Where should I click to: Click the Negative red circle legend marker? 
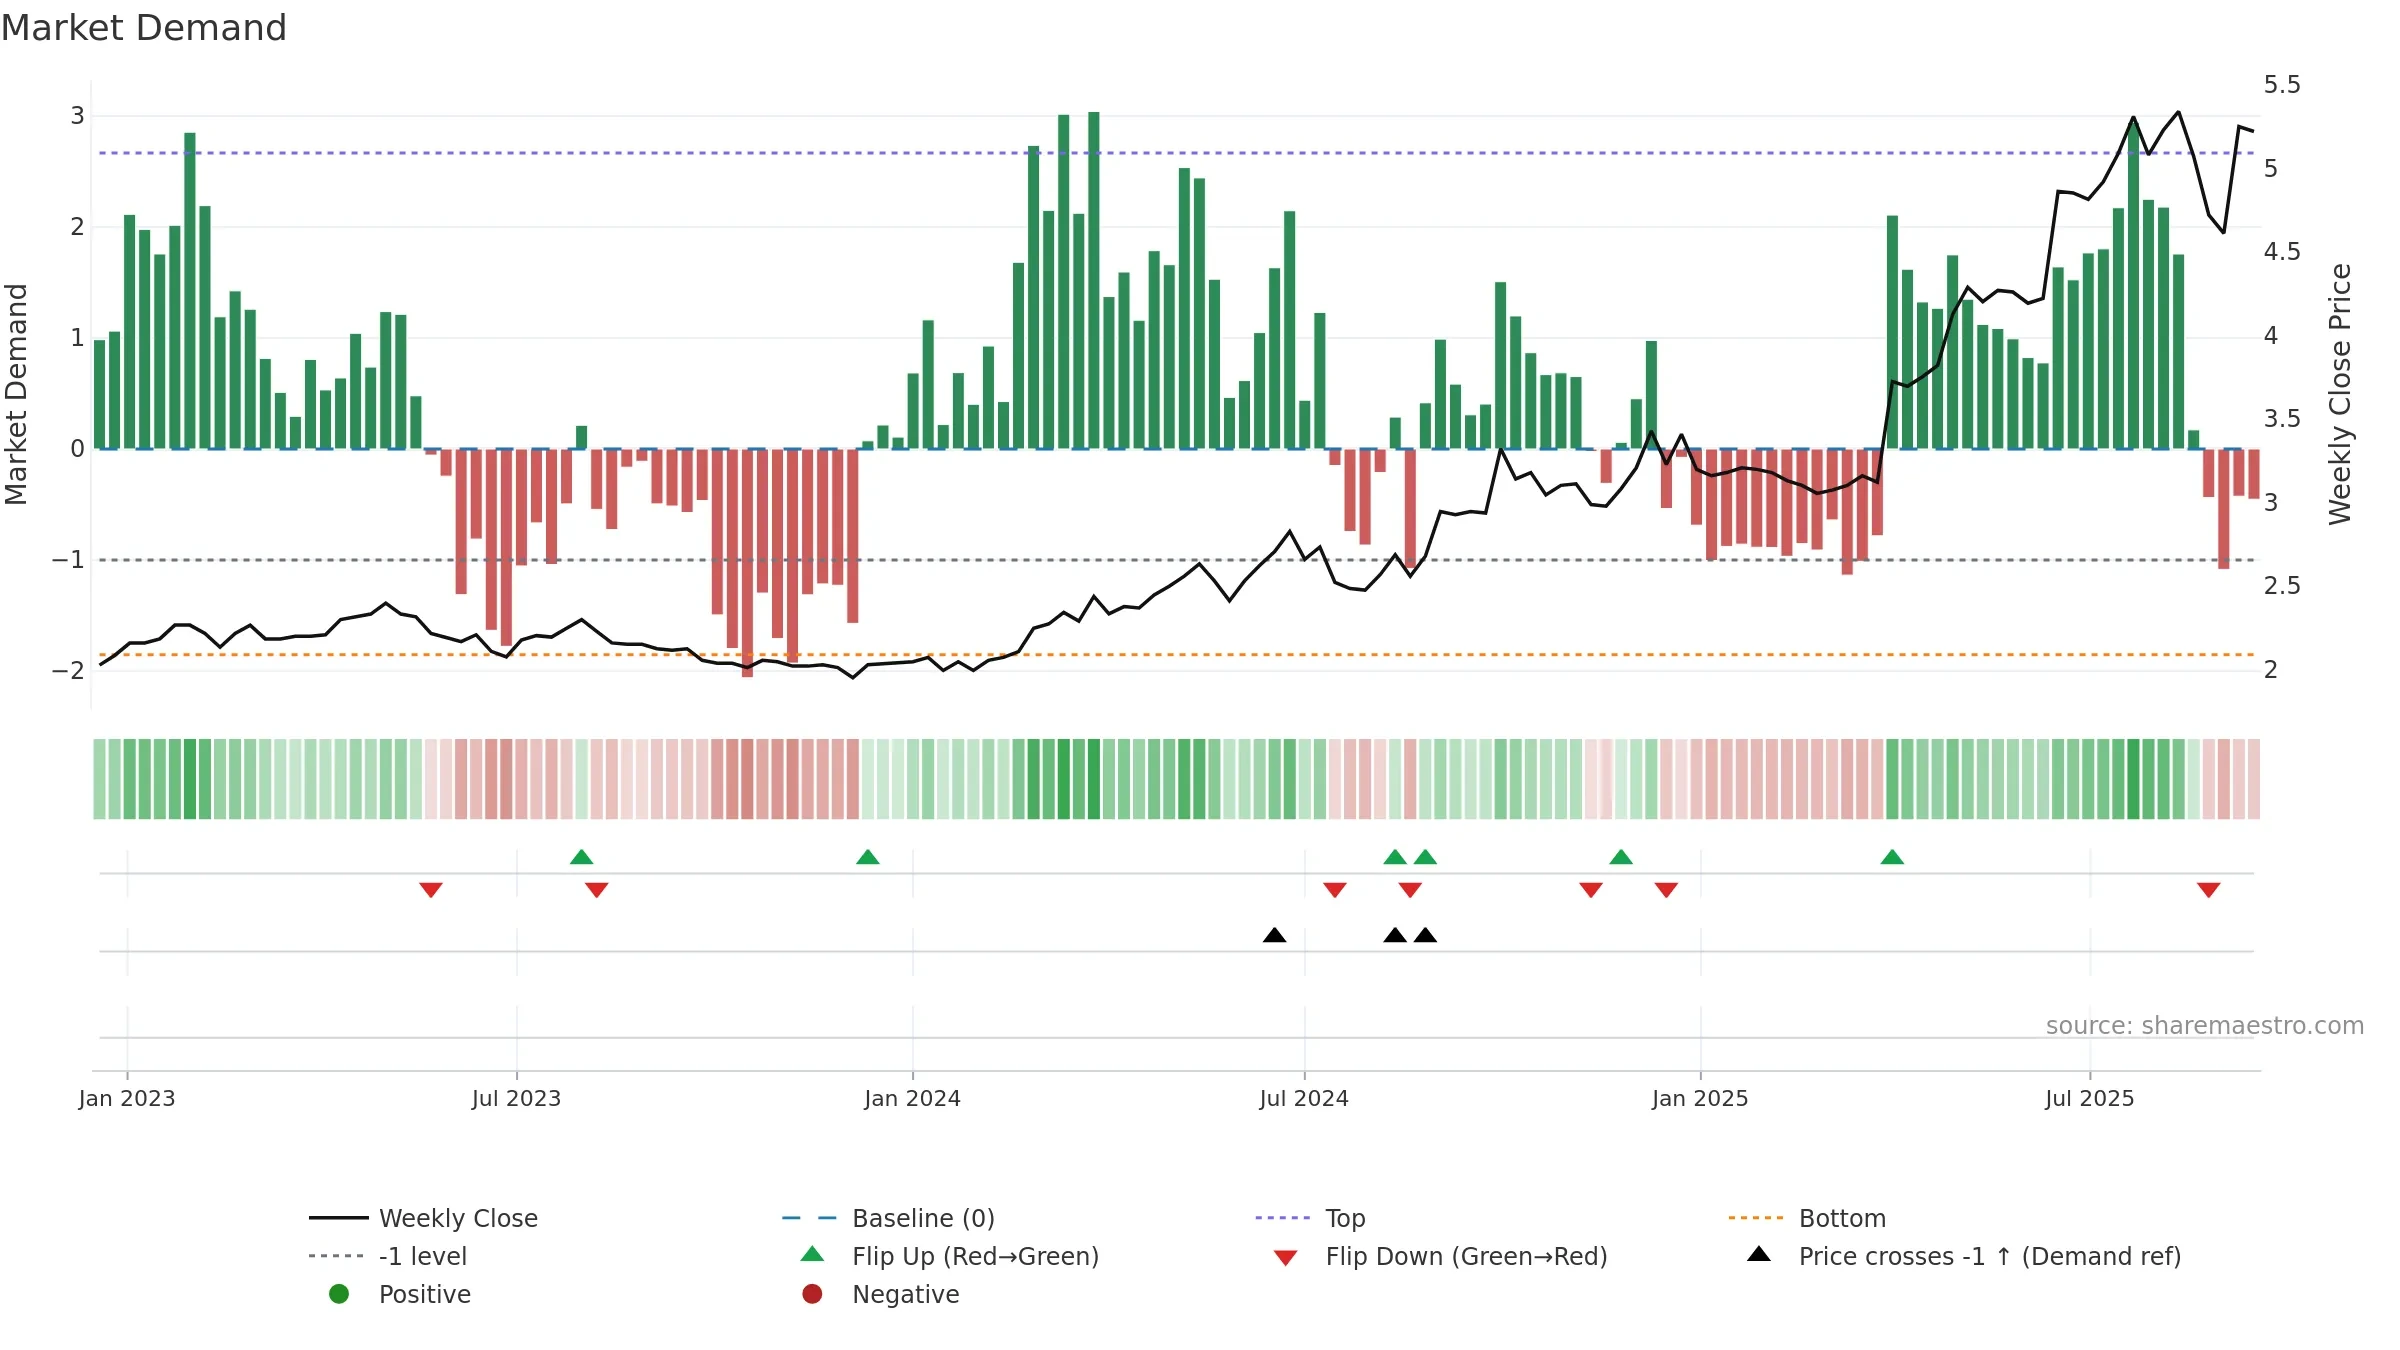pos(812,1294)
